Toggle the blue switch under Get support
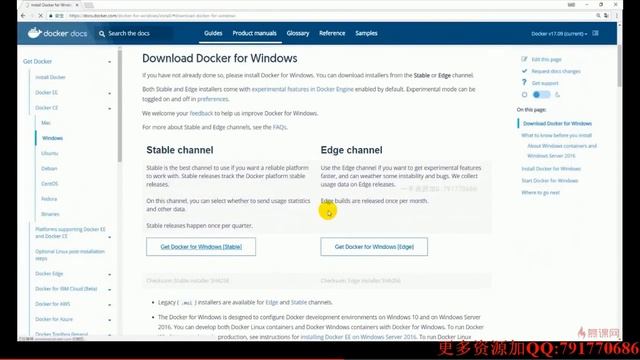The image size is (640, 360). pyautogui.click(x=541, y=95)
